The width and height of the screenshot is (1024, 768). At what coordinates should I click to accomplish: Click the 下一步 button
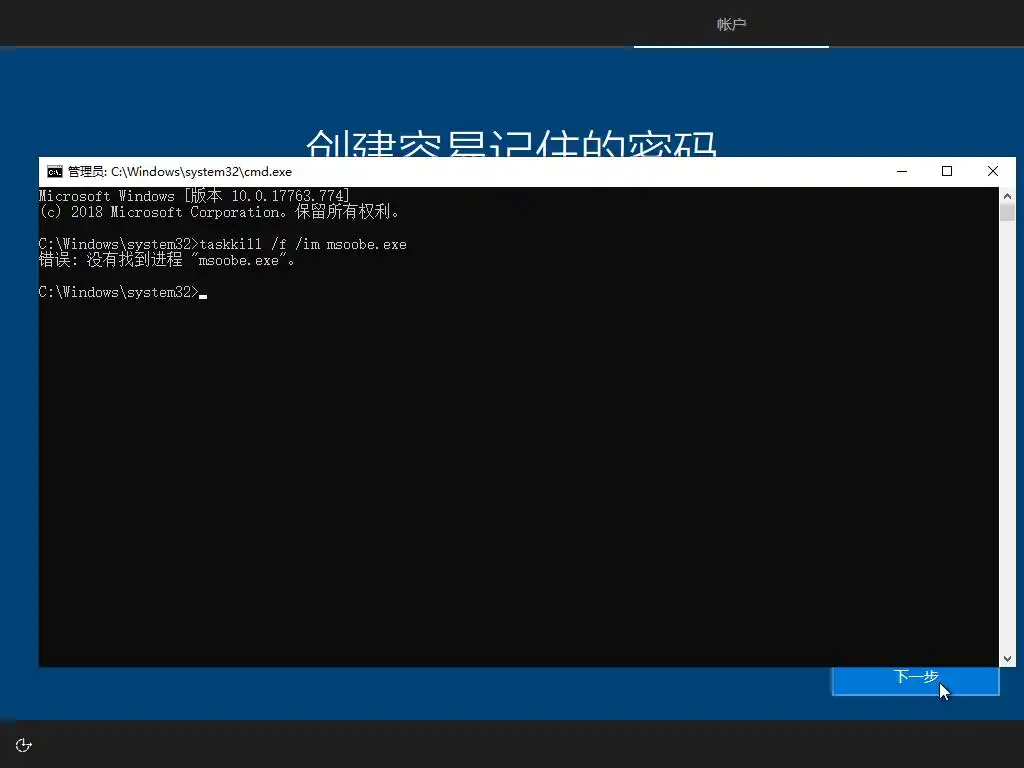click(x=916, y=680)
